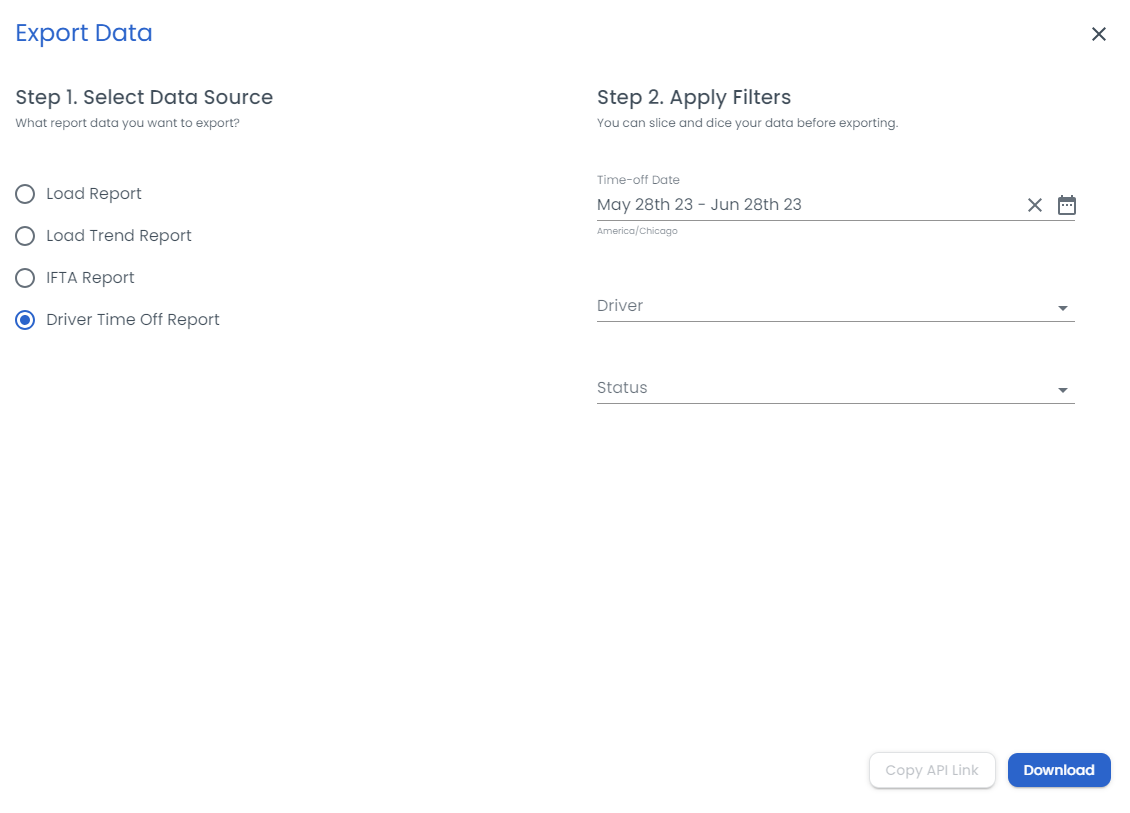1130x813 pixels.
Task: Click the Copy API Link button
Action: click(x=932, y=770)
